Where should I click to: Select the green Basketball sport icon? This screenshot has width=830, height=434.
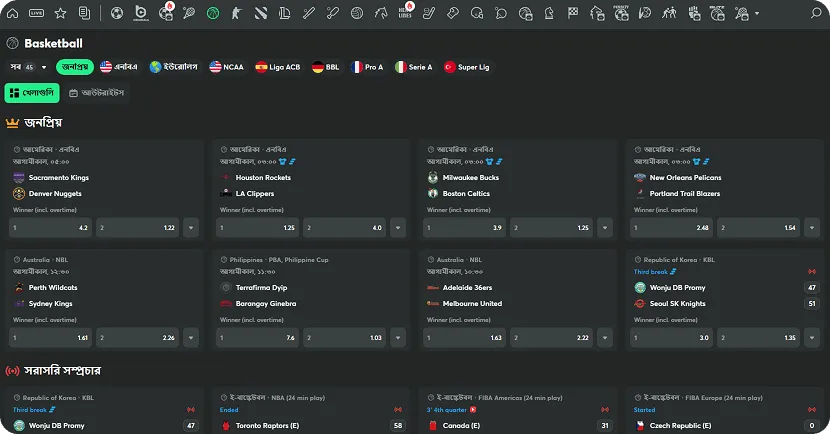click(x=213, y=13)
